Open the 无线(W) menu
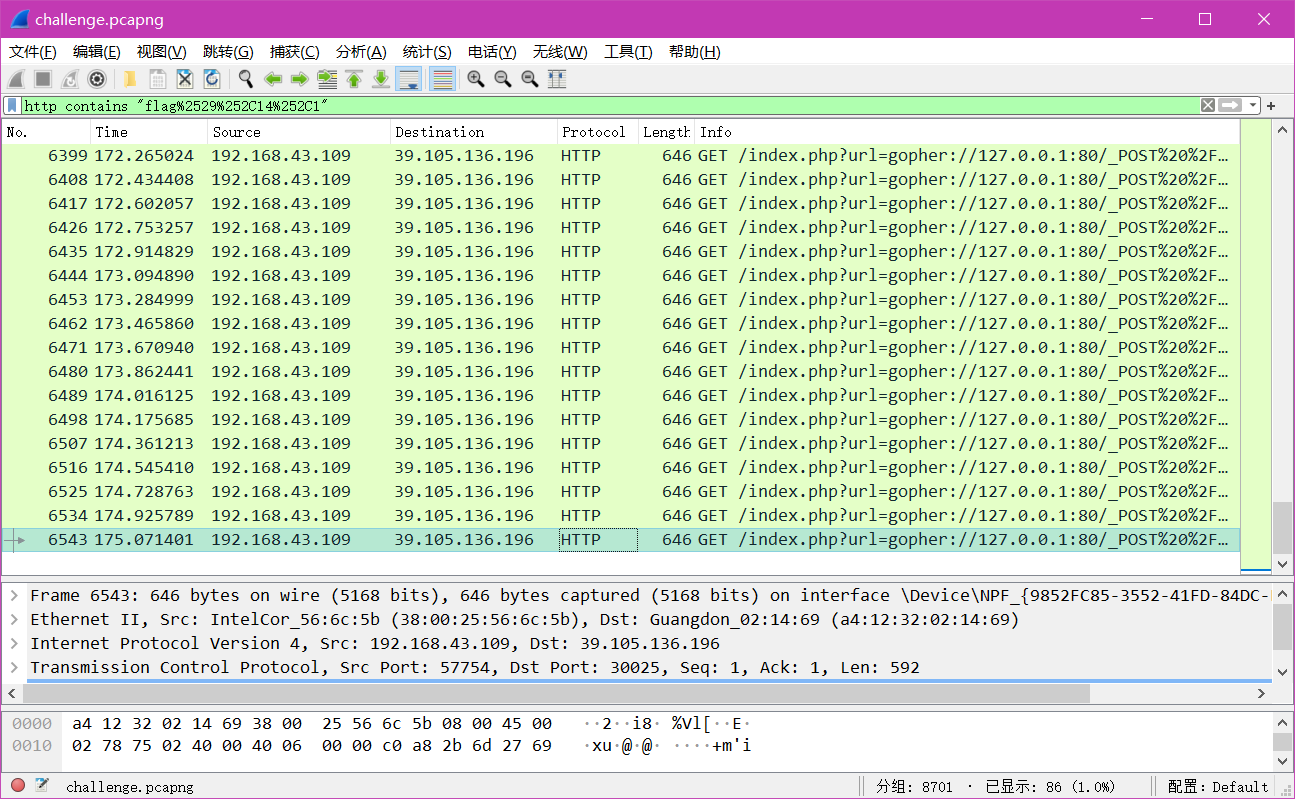The image size is (1295, 799). coord(560,52)
